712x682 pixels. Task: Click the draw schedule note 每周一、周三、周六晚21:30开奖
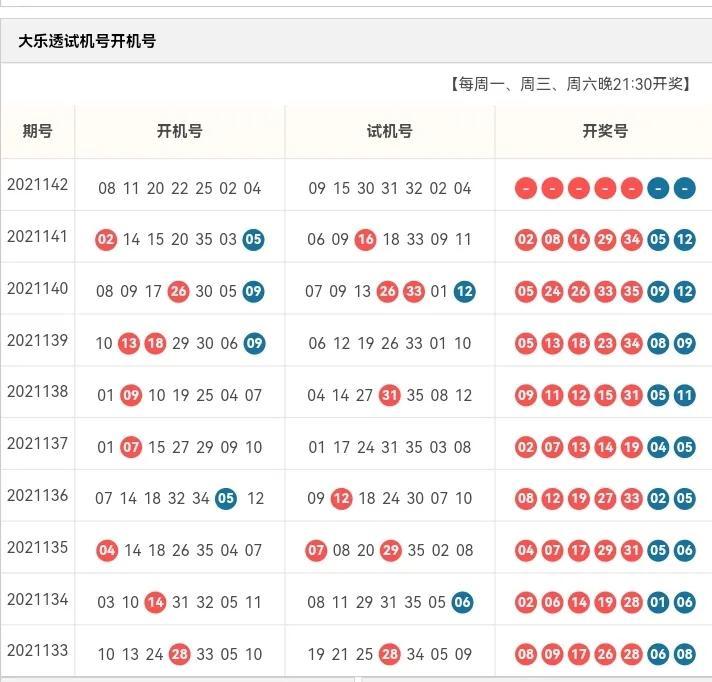coord(570,84)
